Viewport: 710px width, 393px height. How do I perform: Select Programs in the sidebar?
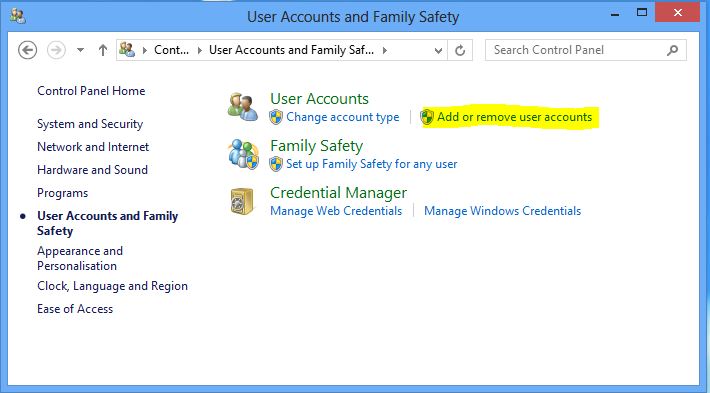tap(62, 193)
